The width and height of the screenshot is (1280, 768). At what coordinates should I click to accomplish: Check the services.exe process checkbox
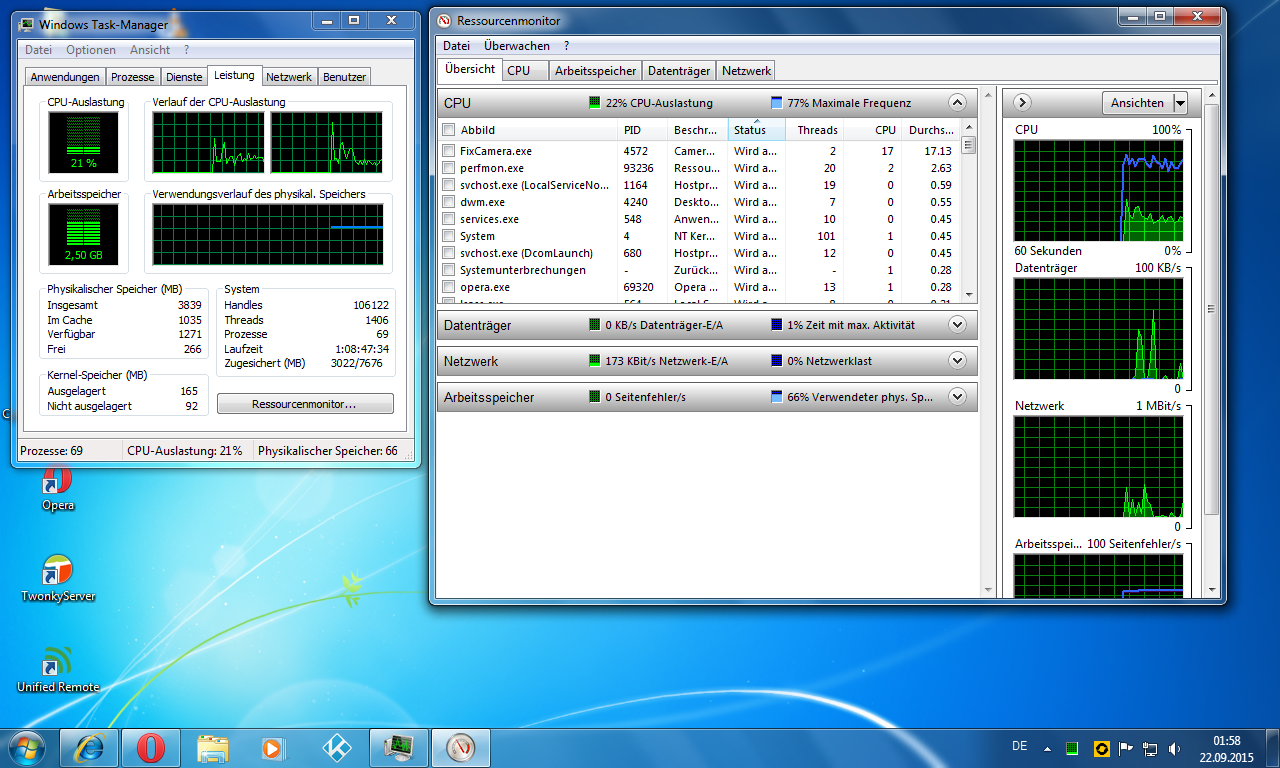click(x=448, y=219)
